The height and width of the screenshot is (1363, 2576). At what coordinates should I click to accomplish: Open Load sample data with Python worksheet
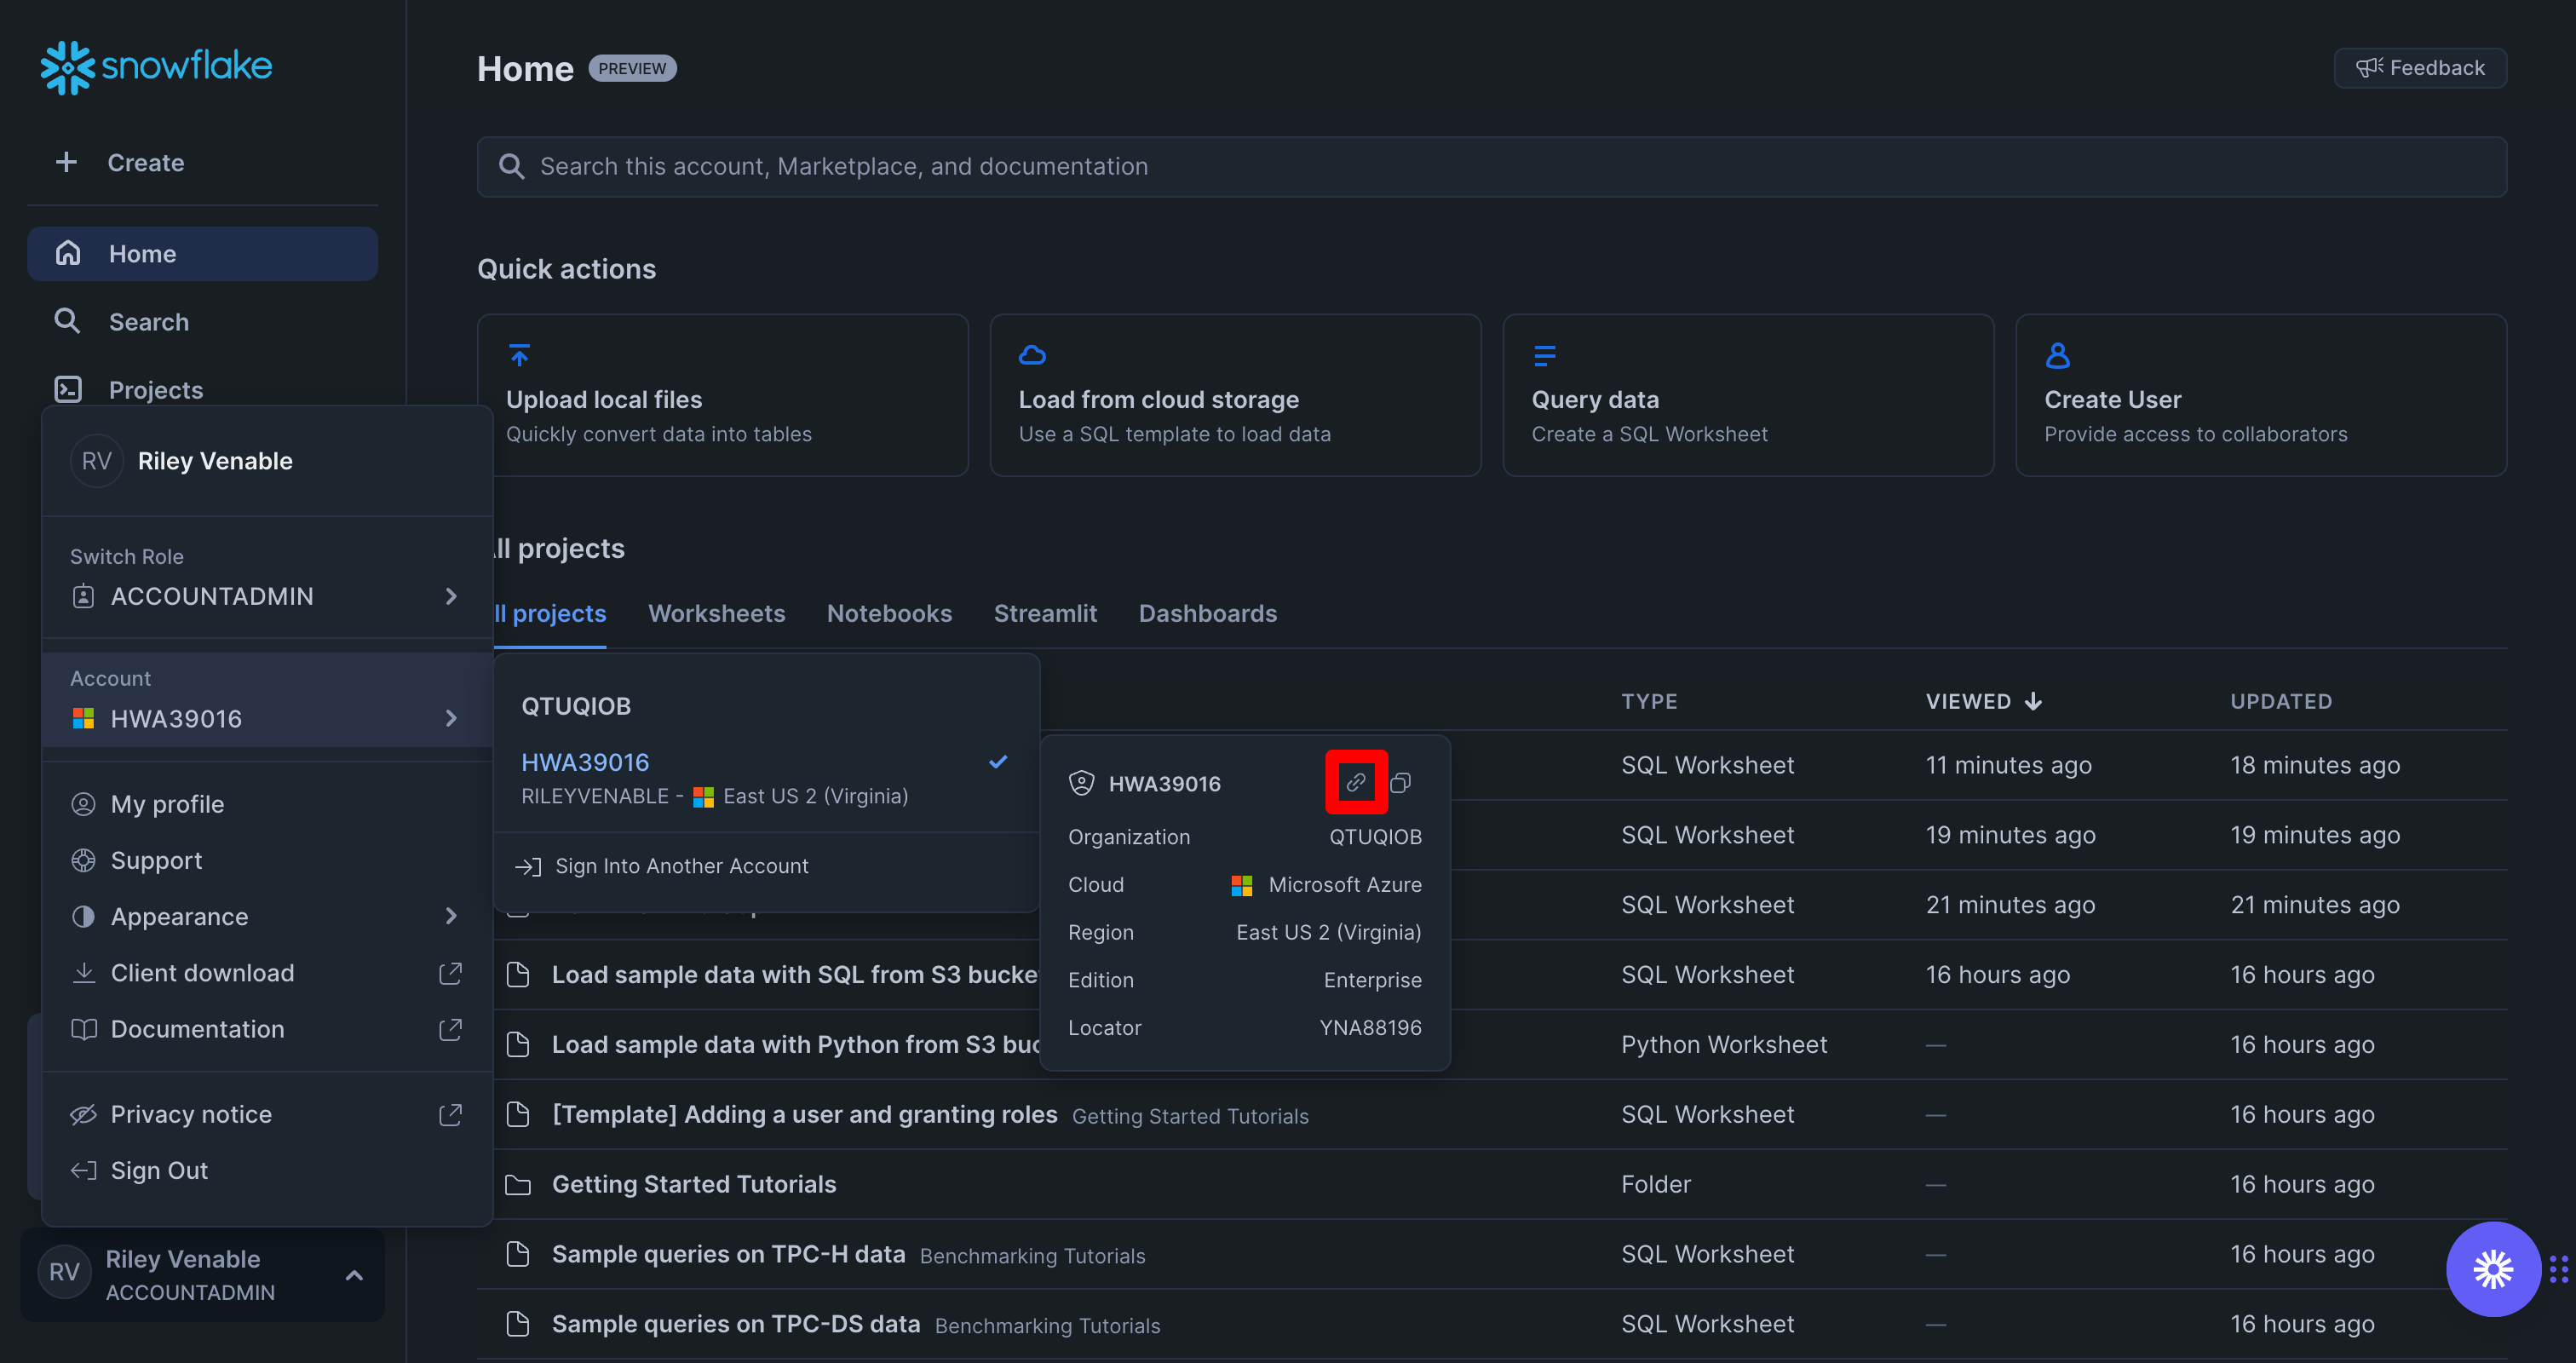click(x=795, y=1044)
